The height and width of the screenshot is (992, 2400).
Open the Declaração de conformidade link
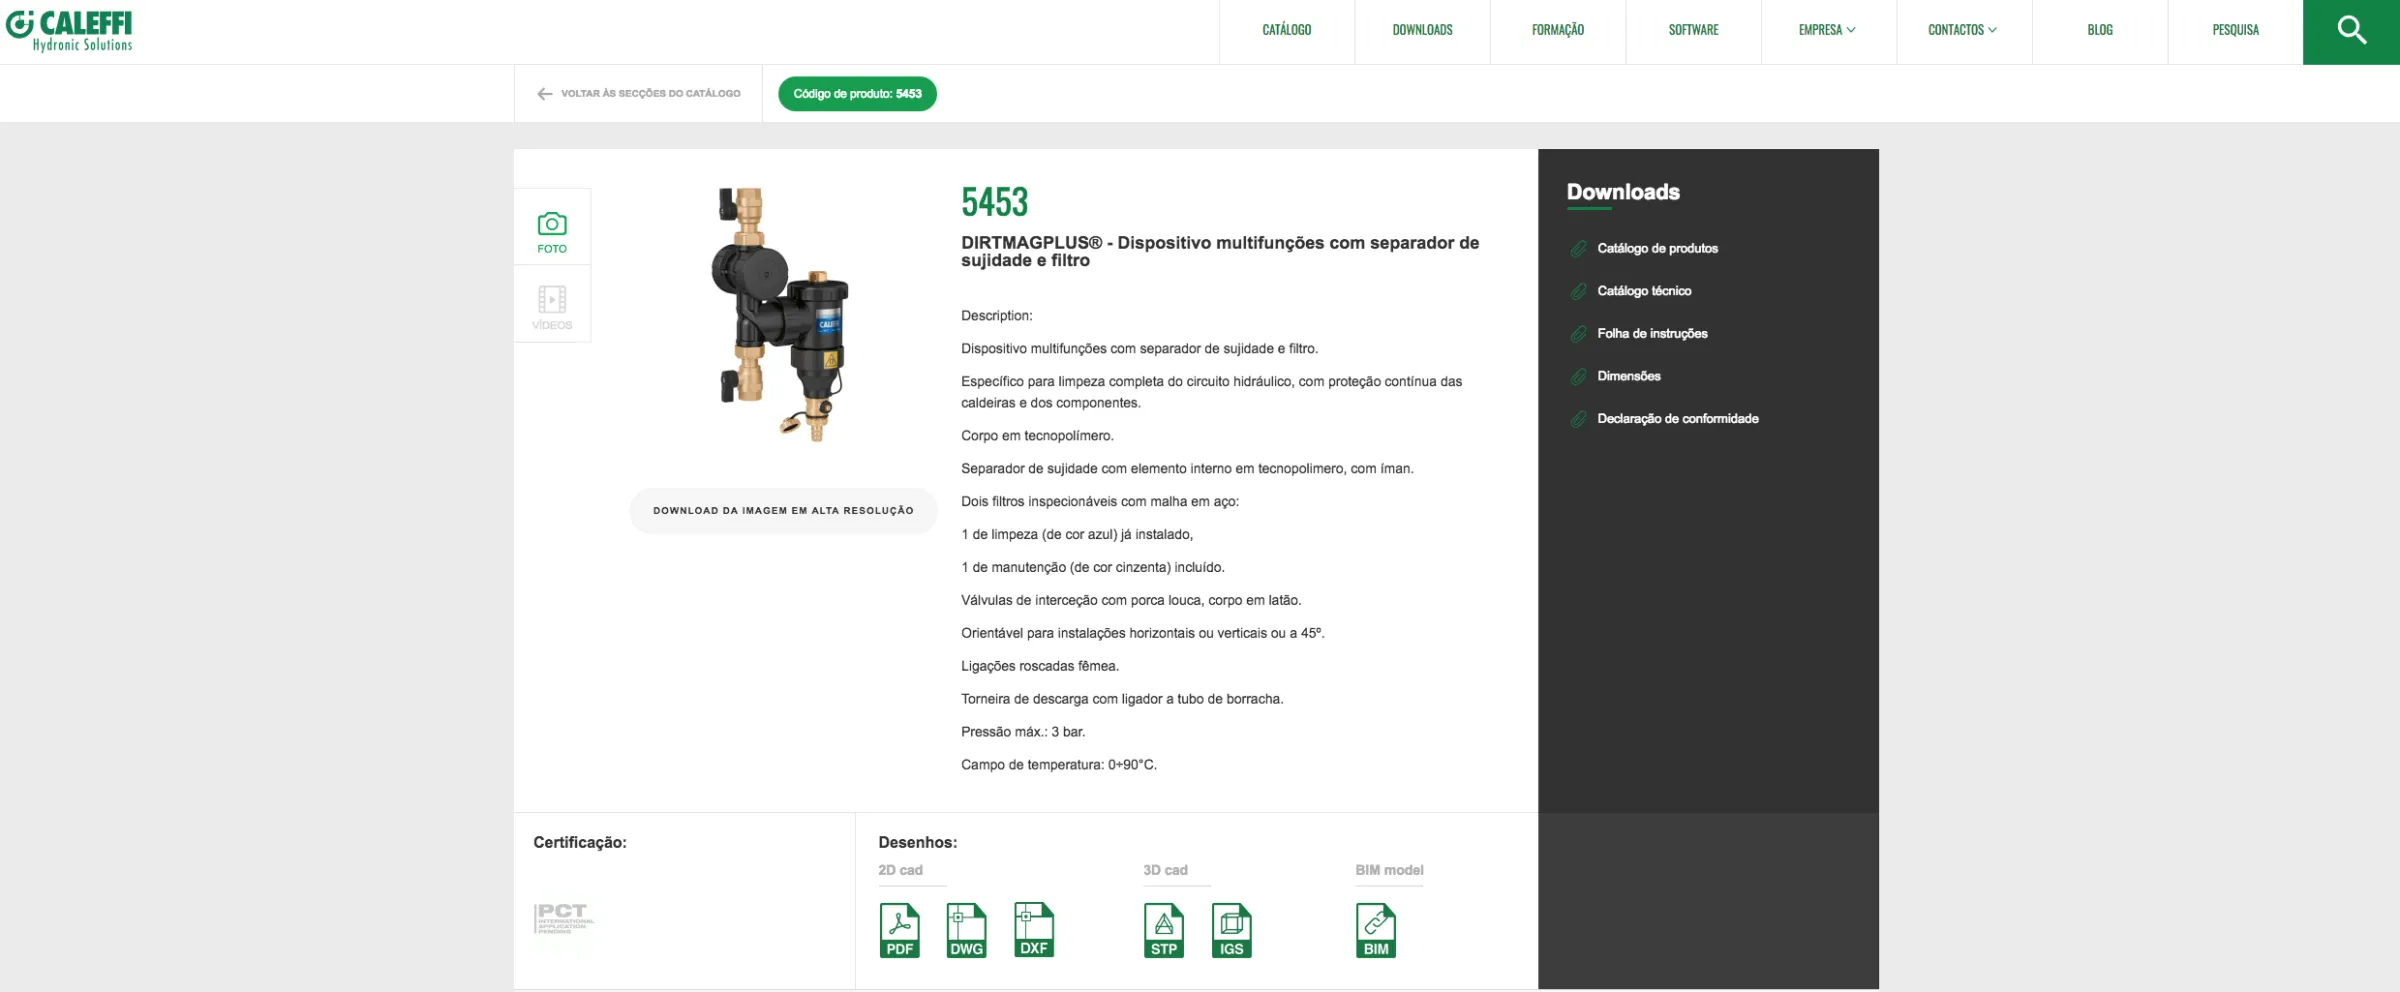[x=1677, y=419]
